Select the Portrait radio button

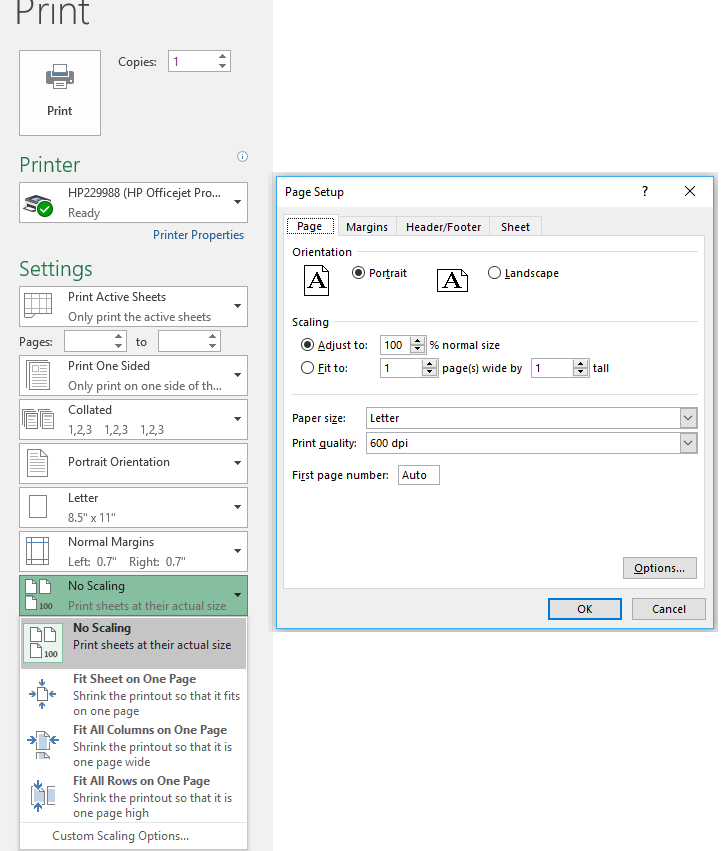tap(359, 273)
